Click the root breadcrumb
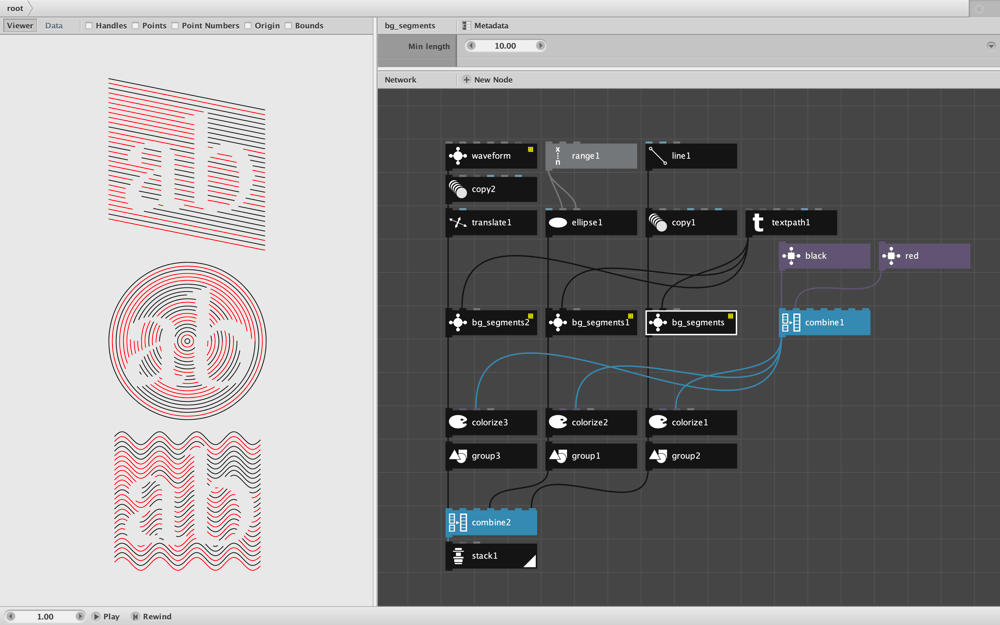Viewport: 1000px width, 625px height. pos(15,8)
